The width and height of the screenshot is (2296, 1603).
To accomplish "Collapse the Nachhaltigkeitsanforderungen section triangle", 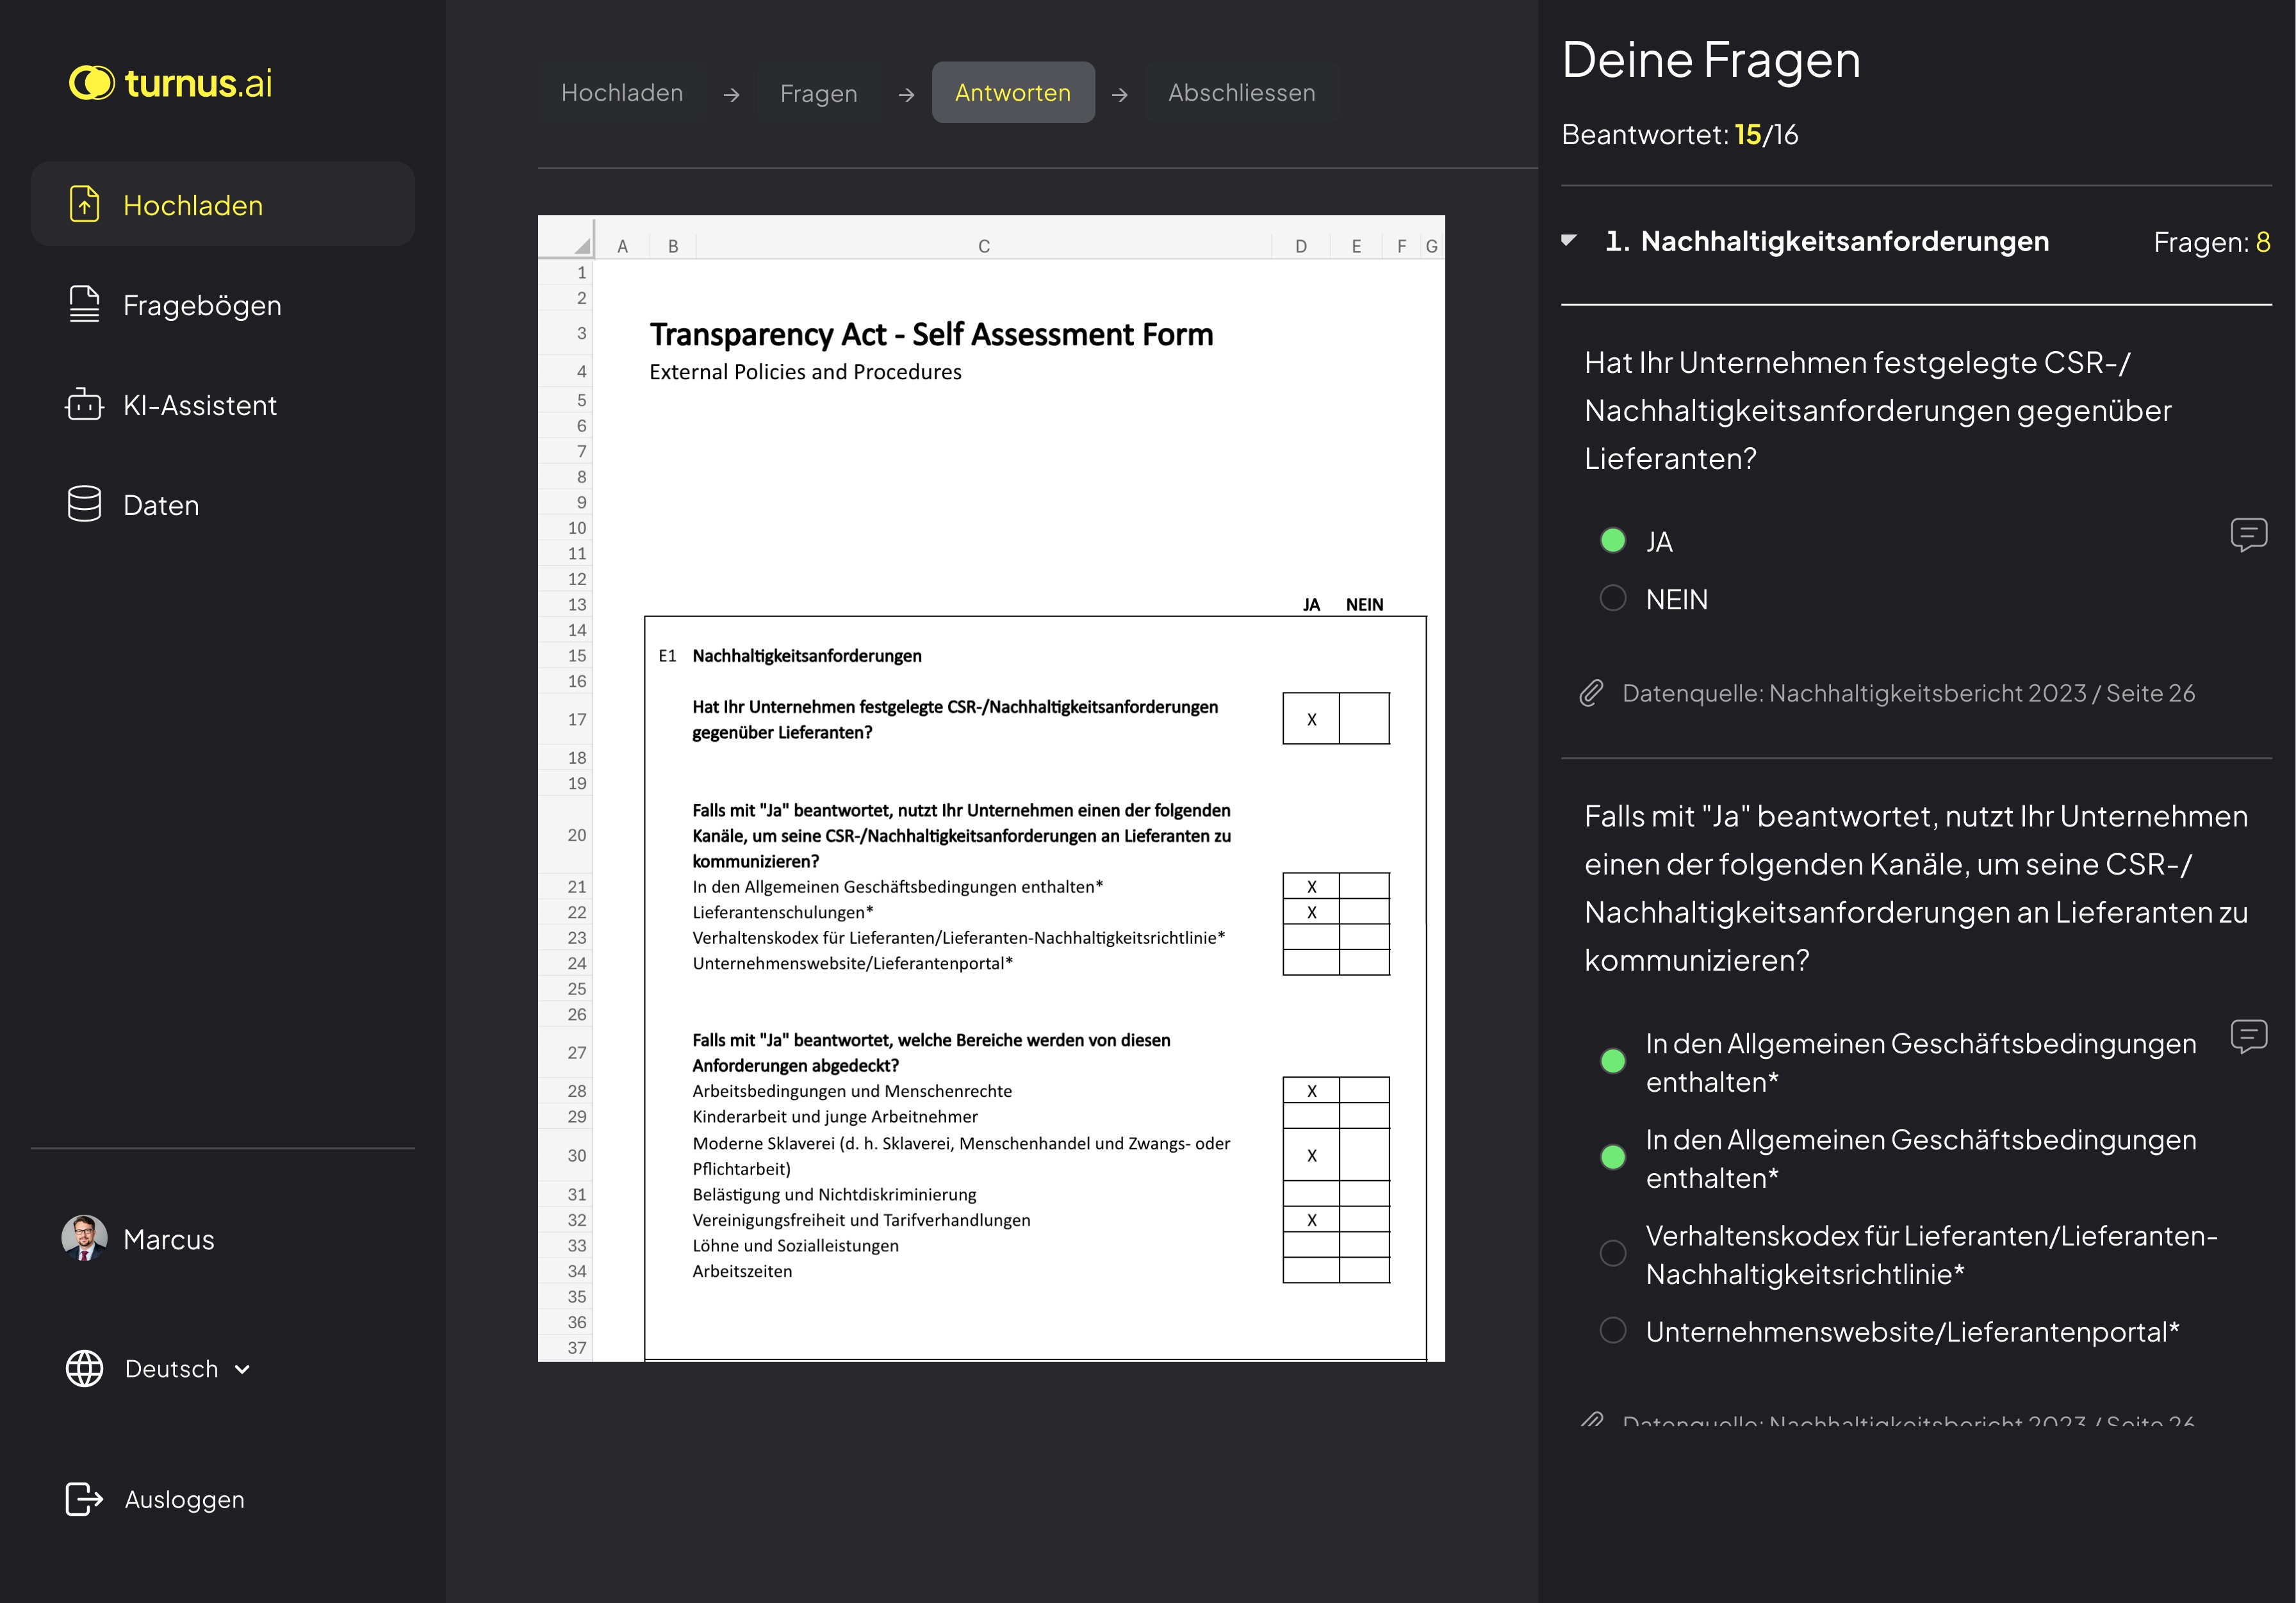I will click(x=1569, y=240).
